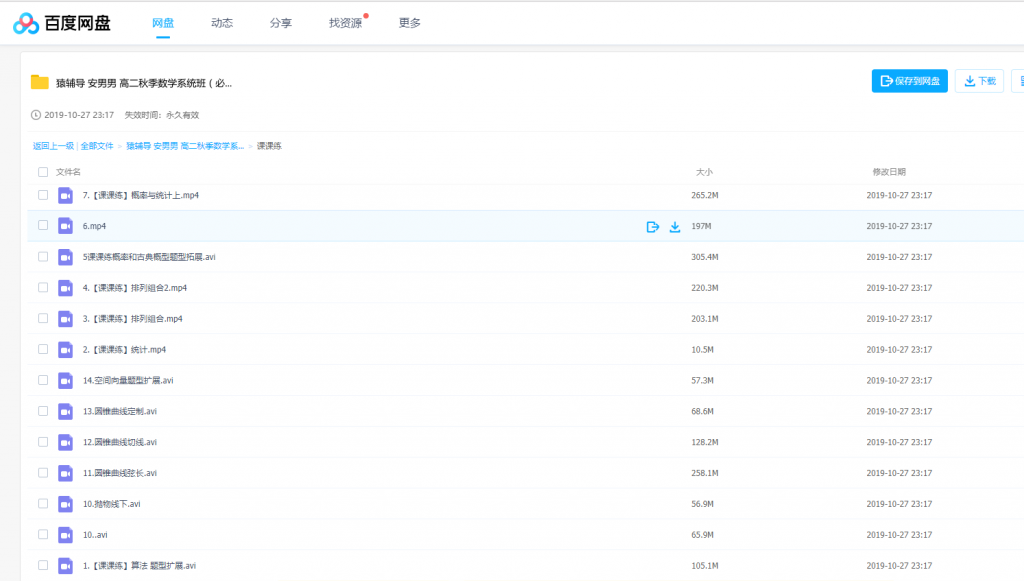
Task: Click the yellow folder icon beside the share title
Action: click(x=40, y=82)
